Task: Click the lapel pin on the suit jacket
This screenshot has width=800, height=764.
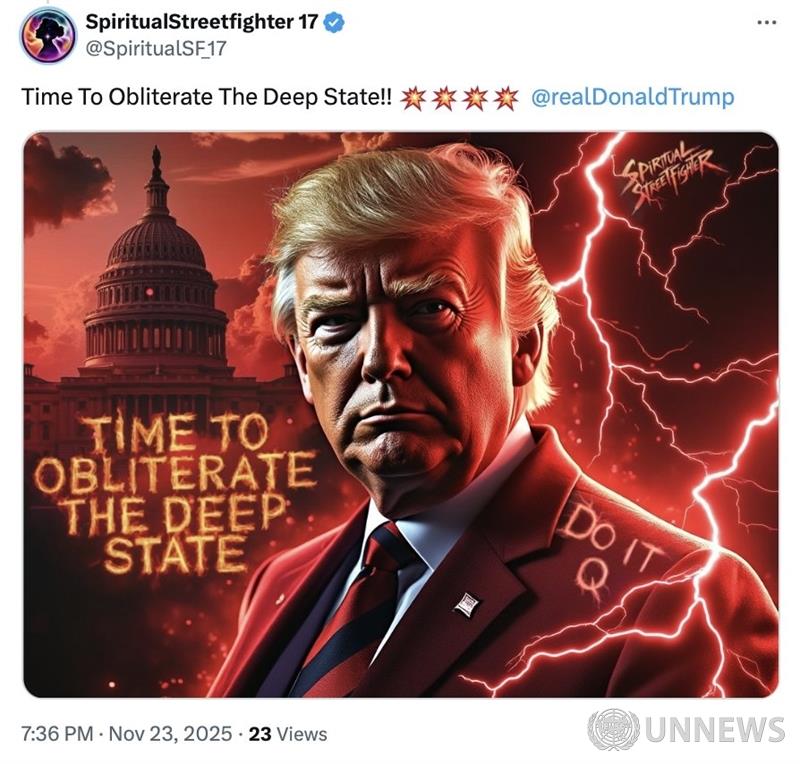Action: coord(466,604)
